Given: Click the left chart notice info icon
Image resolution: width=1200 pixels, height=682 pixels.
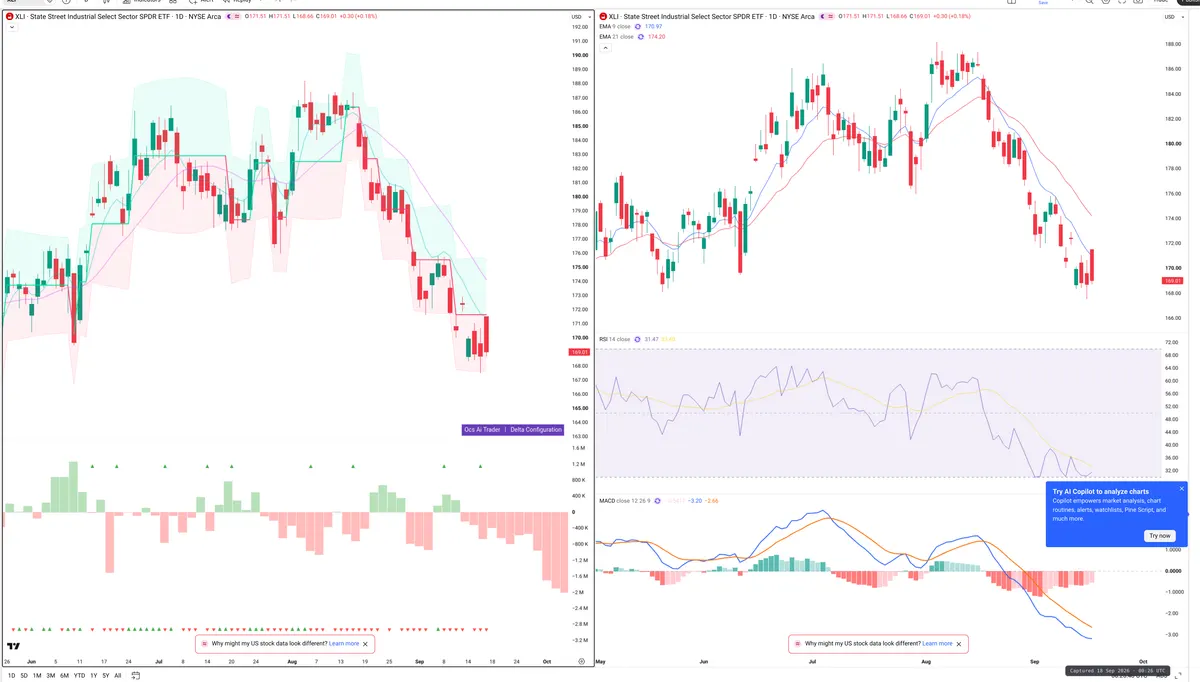Looking at the screenshot, I should tap(204, 644).
